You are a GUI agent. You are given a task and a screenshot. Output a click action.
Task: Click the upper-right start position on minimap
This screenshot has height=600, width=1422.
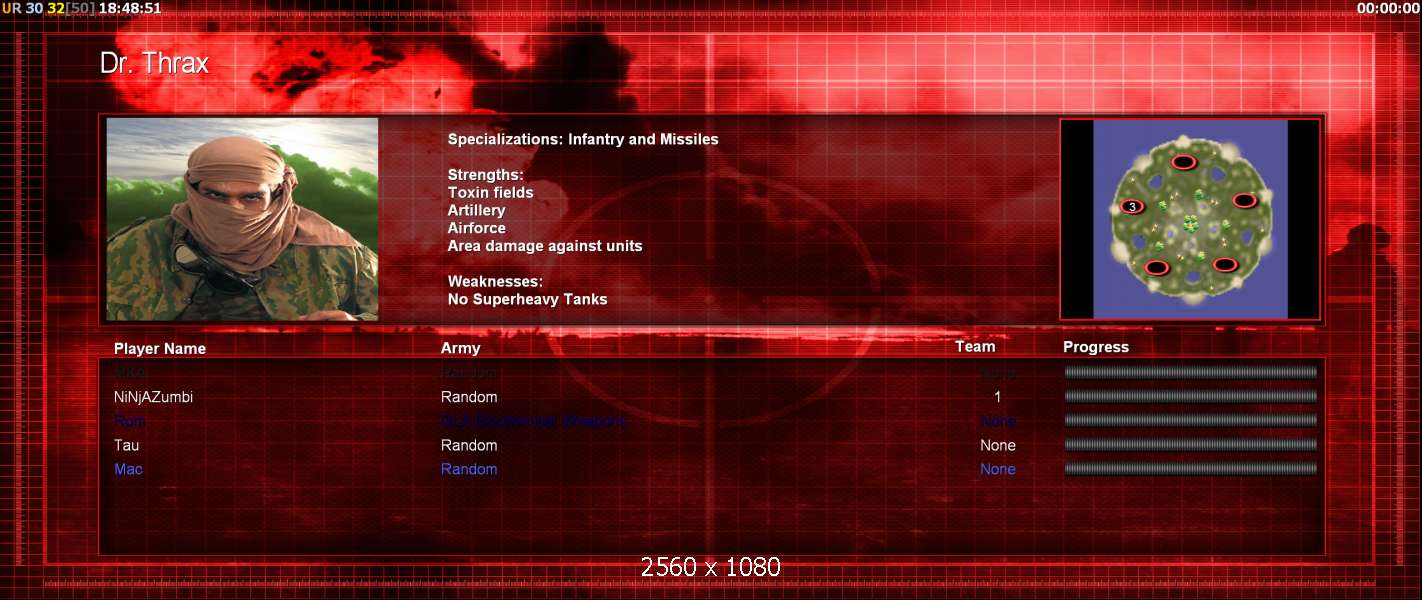[1244, 200]
